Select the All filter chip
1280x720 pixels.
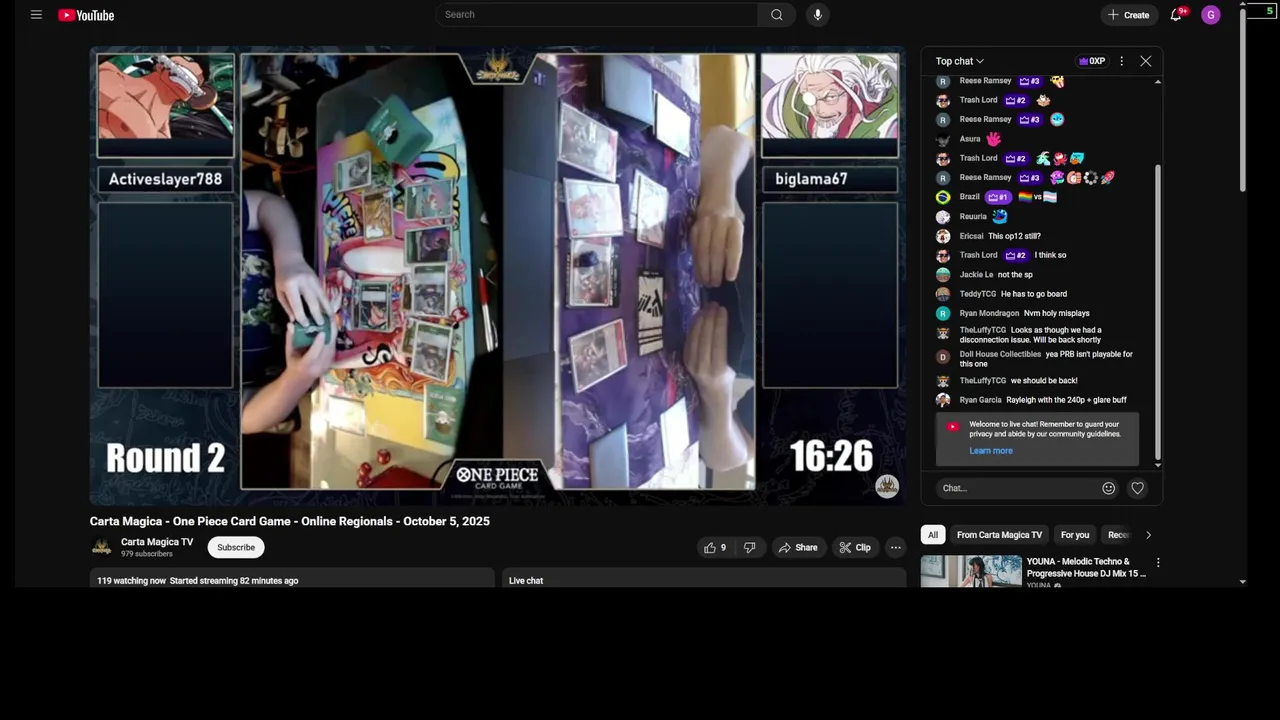click(933, 535)
